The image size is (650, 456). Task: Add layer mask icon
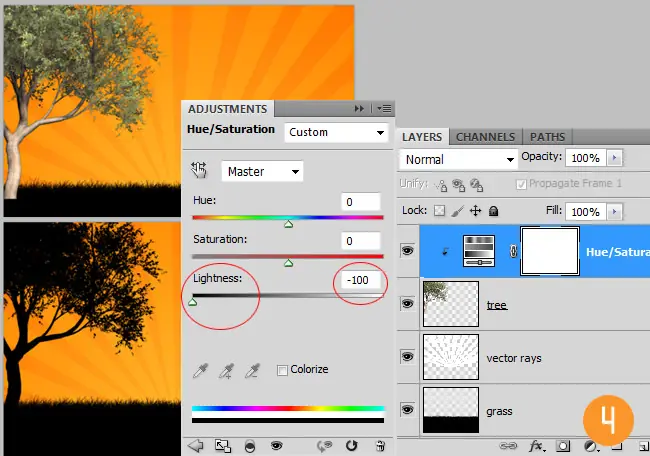click(563, 446)
